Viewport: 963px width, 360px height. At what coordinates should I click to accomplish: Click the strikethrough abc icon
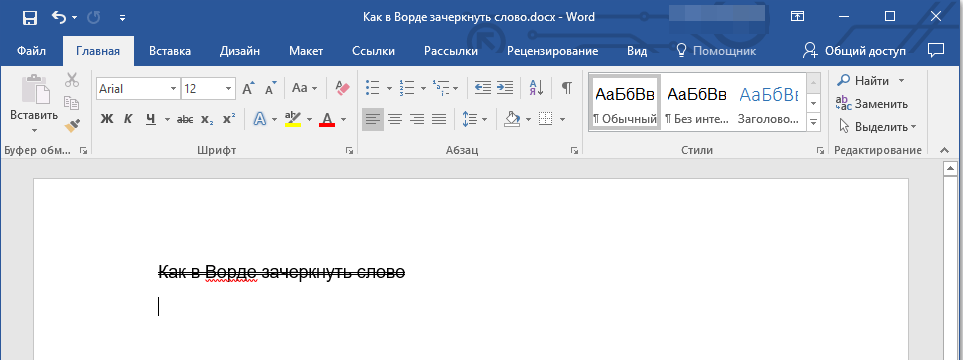[x=185, y=119]
